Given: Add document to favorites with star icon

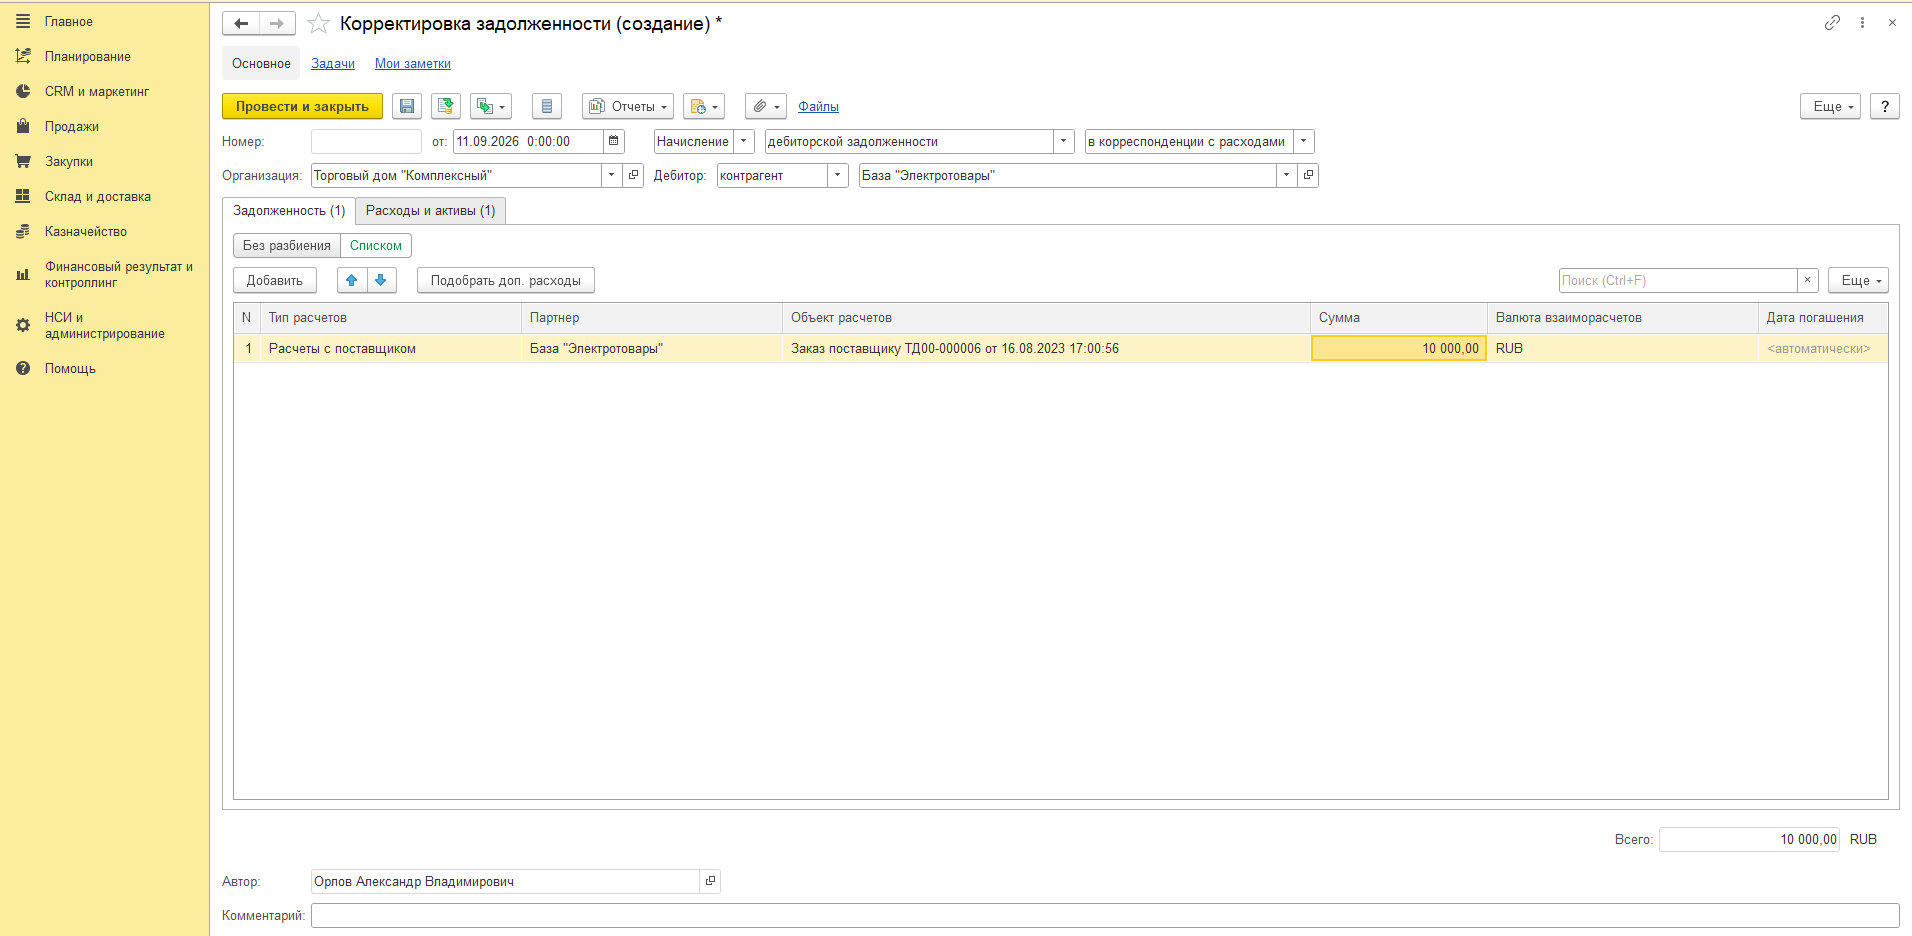Looking at the screenshot, I should tap(318, 23).
